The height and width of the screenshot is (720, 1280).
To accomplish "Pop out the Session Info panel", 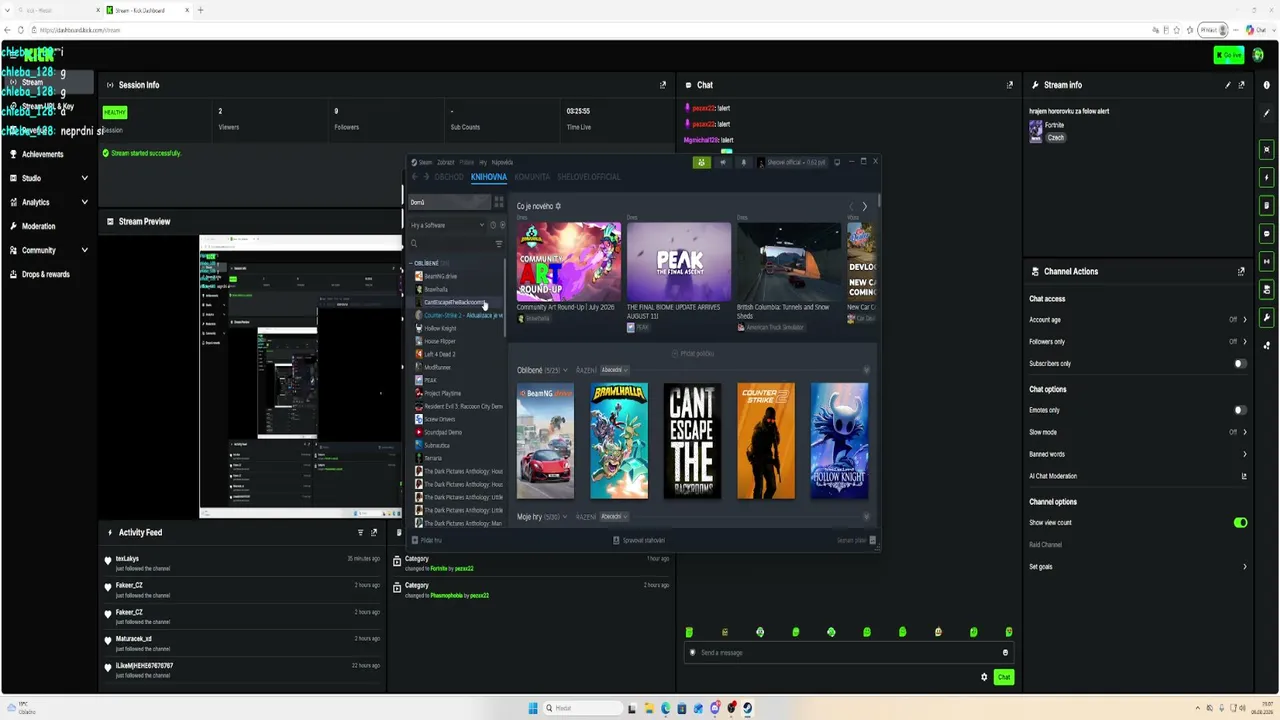I will (662, 85).
